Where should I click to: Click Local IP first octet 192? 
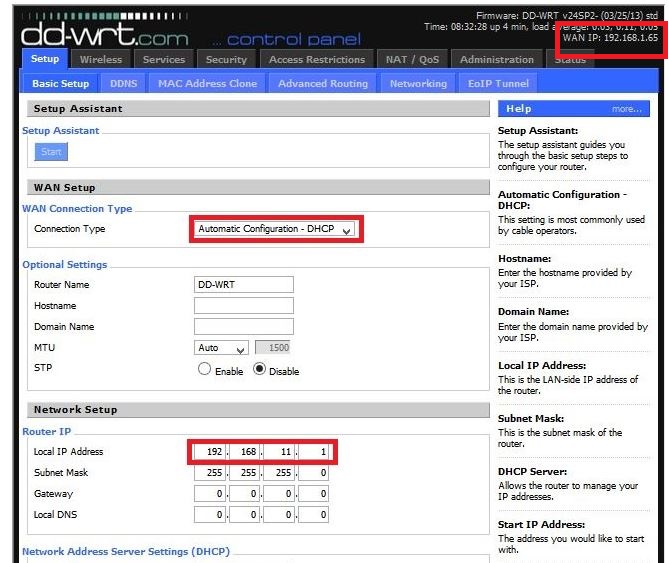tap(210, 451)
